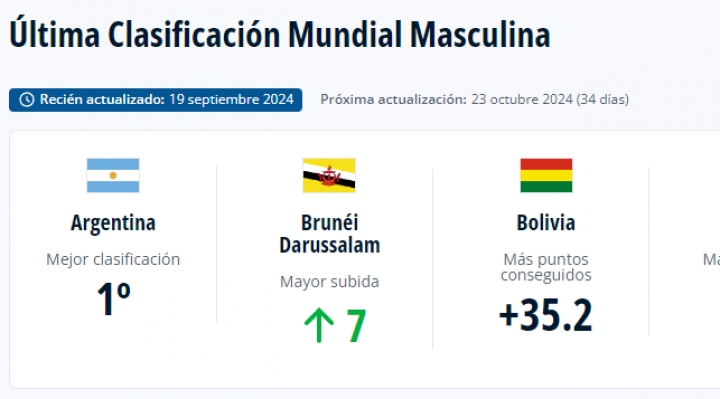Click the green number 7 value
Screen dimensions: 720x399
(356, 326)
